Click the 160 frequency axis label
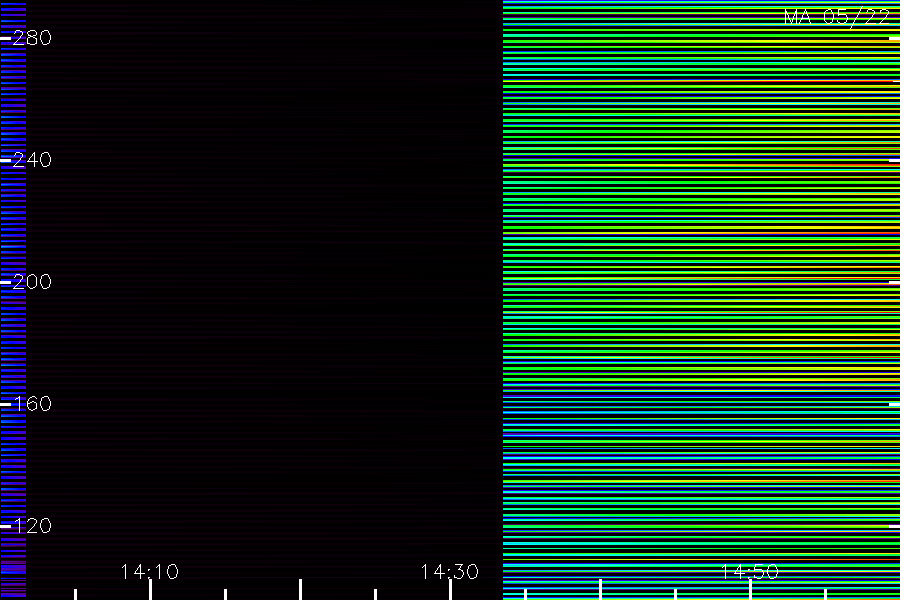Screen dimensions: 900x600 pyautogui.click(x=32, y=404)
